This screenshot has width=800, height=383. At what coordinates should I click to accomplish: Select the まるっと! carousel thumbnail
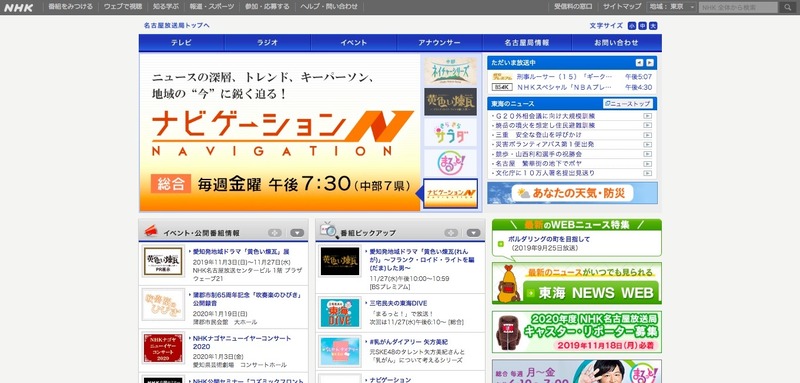point(451,163)
